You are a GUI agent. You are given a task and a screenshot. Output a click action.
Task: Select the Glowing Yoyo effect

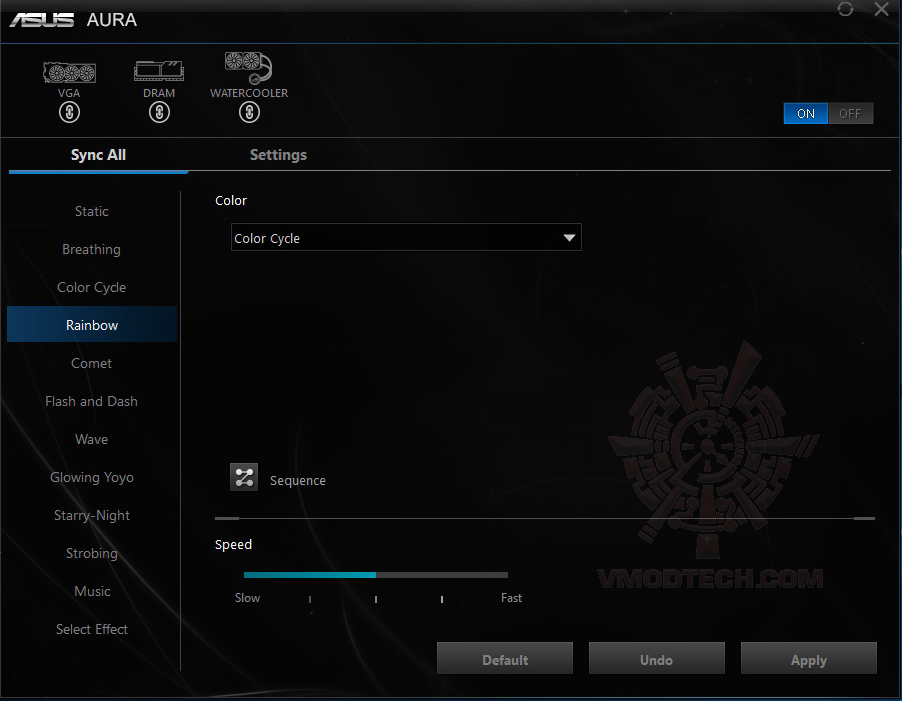click(91, 477)
